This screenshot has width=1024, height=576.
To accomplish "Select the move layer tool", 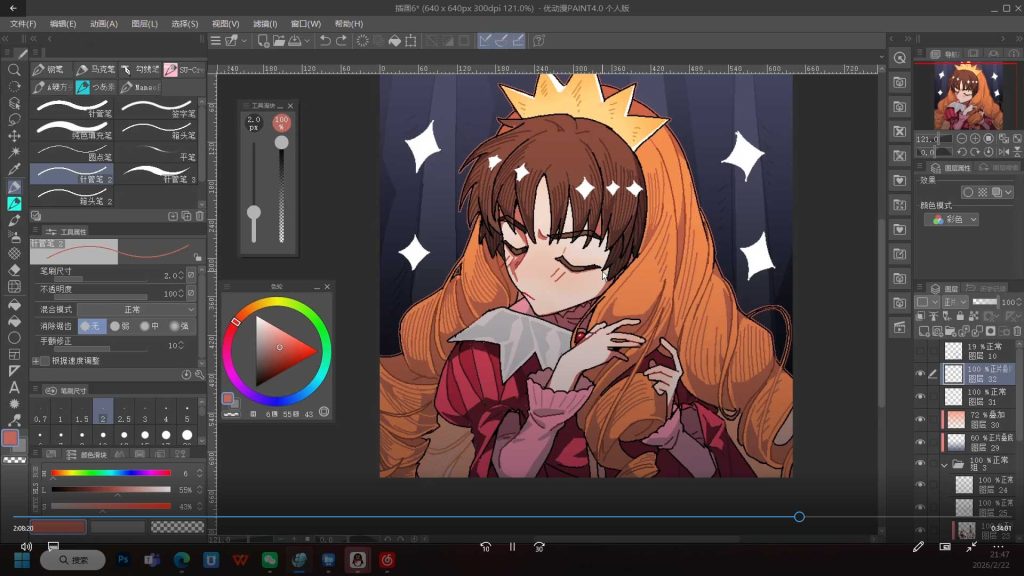I will 14,136.
